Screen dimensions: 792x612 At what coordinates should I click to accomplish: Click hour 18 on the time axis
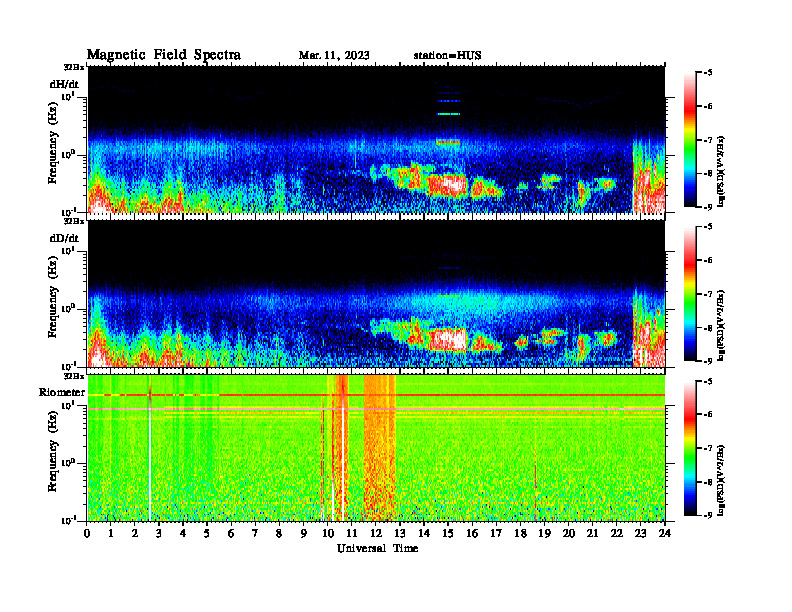(x=520, y=534)
